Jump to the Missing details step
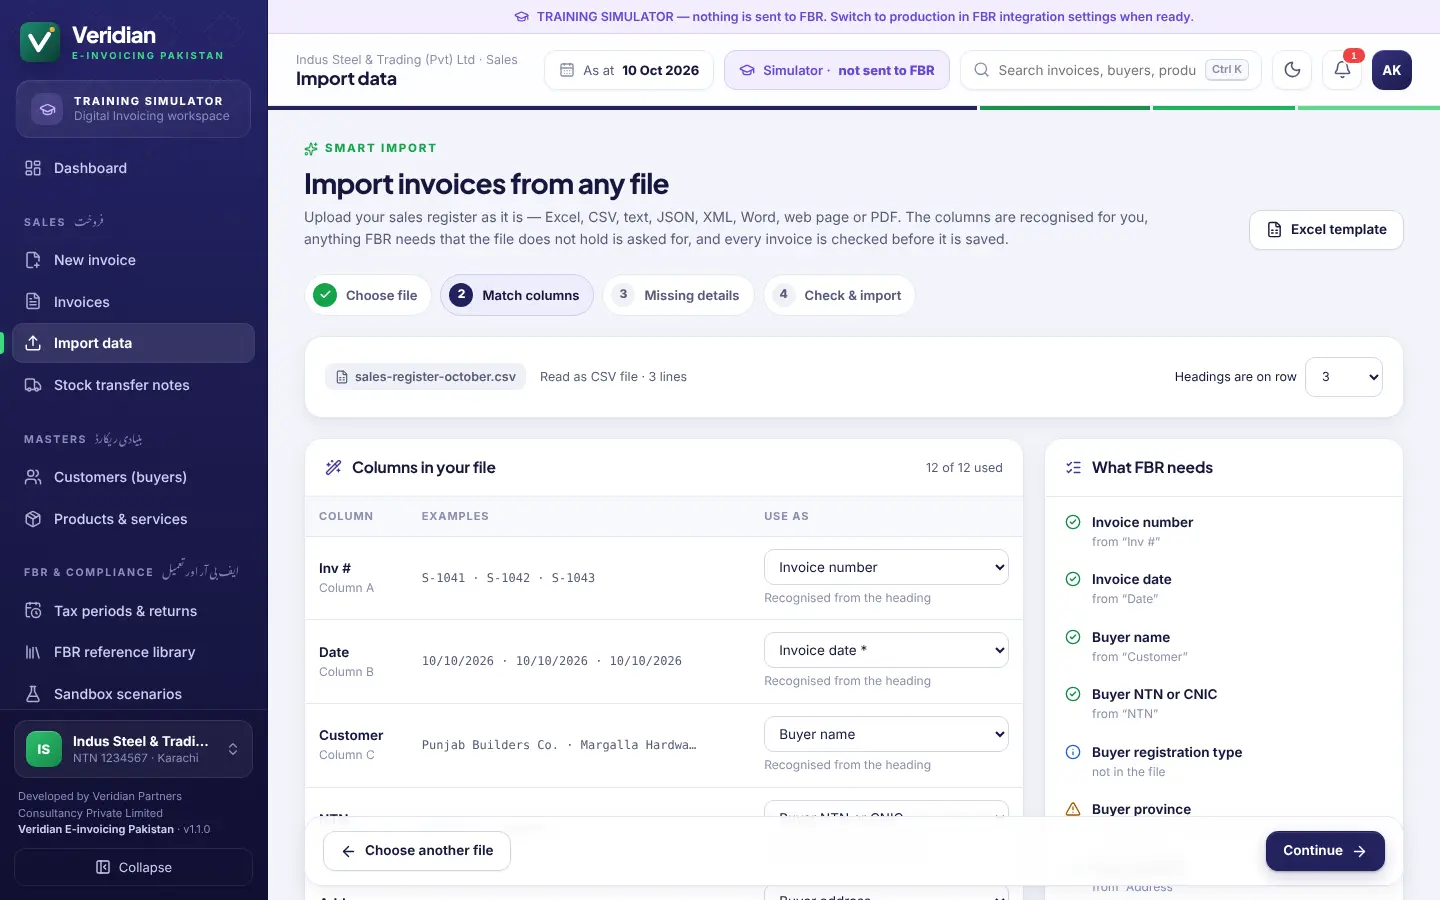The image size is (1440, 900). [x=678, y=295]
